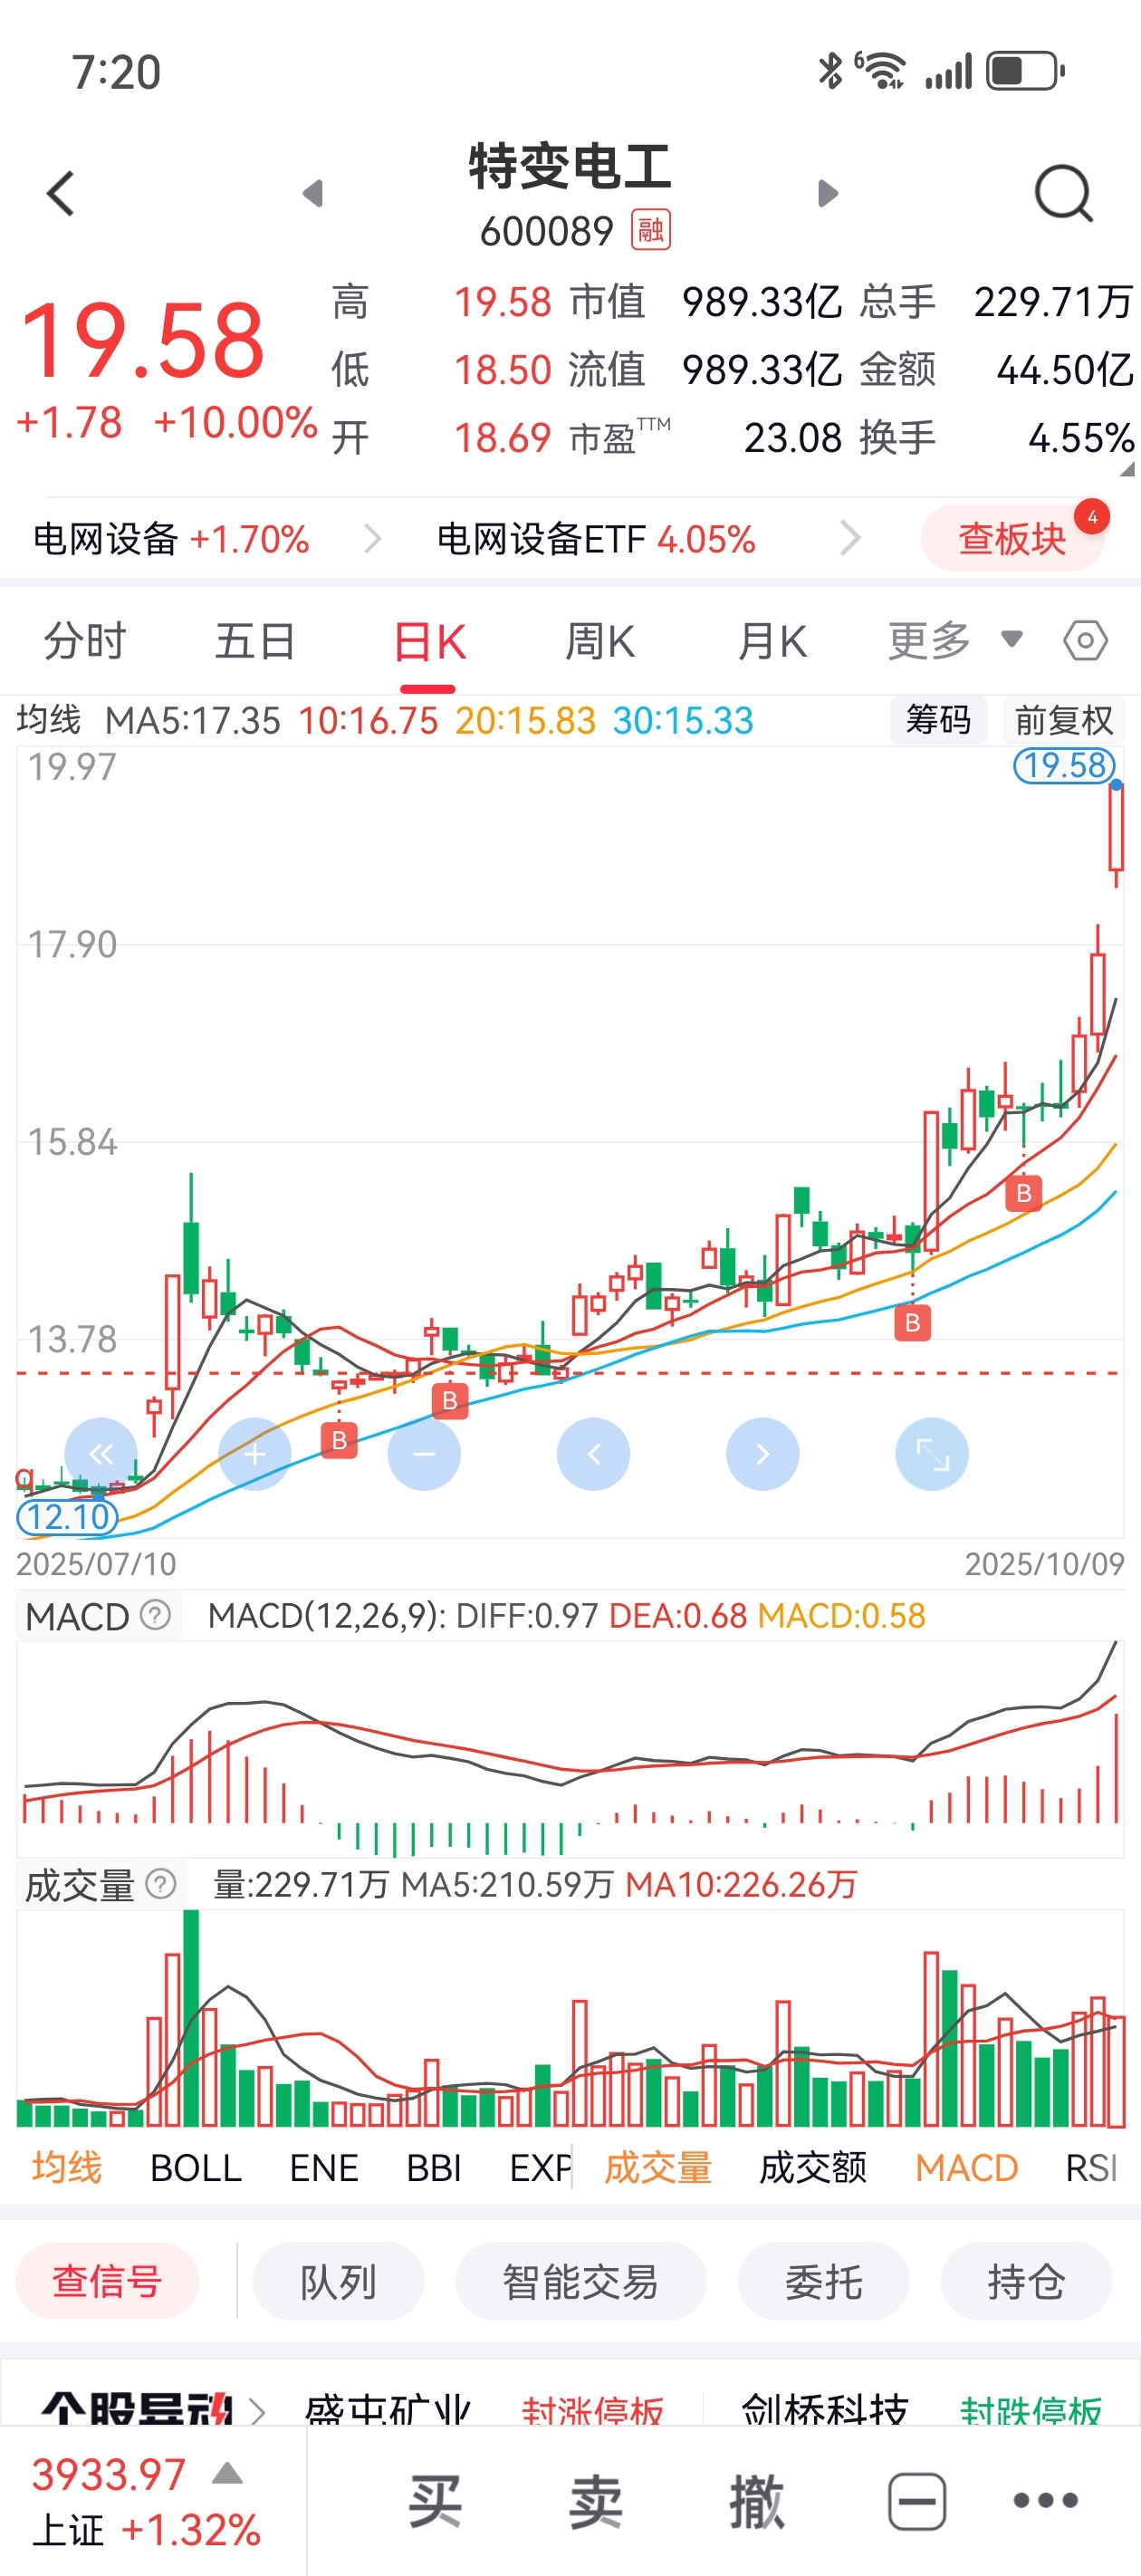Tap 卖 sell button
Image resolution: width=1141 pixels, height=2576 pixels.
pyautogui.click(x=596, y=2502)
